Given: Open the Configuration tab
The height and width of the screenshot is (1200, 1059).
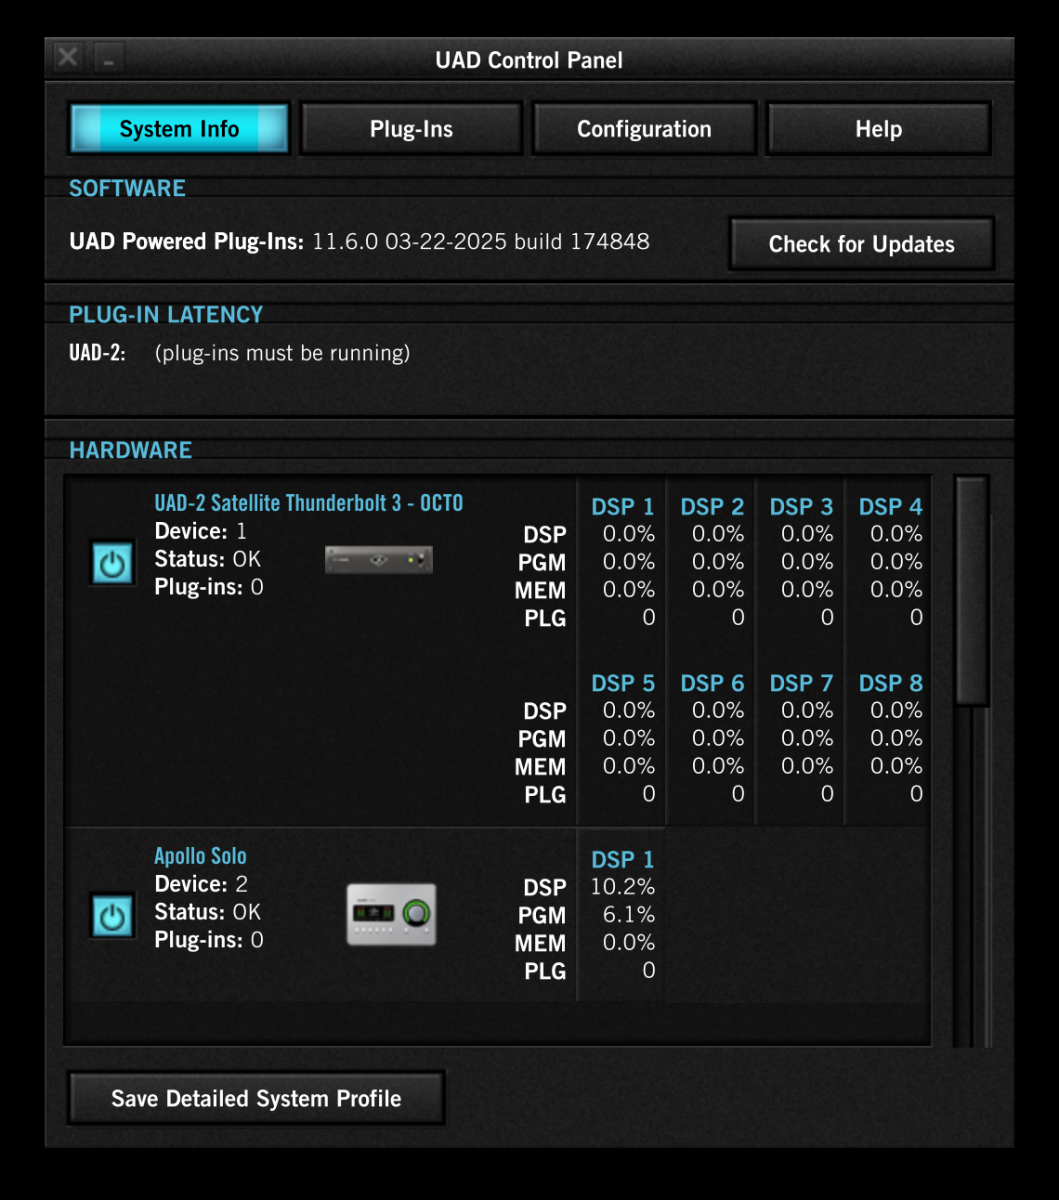Looking at the screenshot, I should point(644,129).
